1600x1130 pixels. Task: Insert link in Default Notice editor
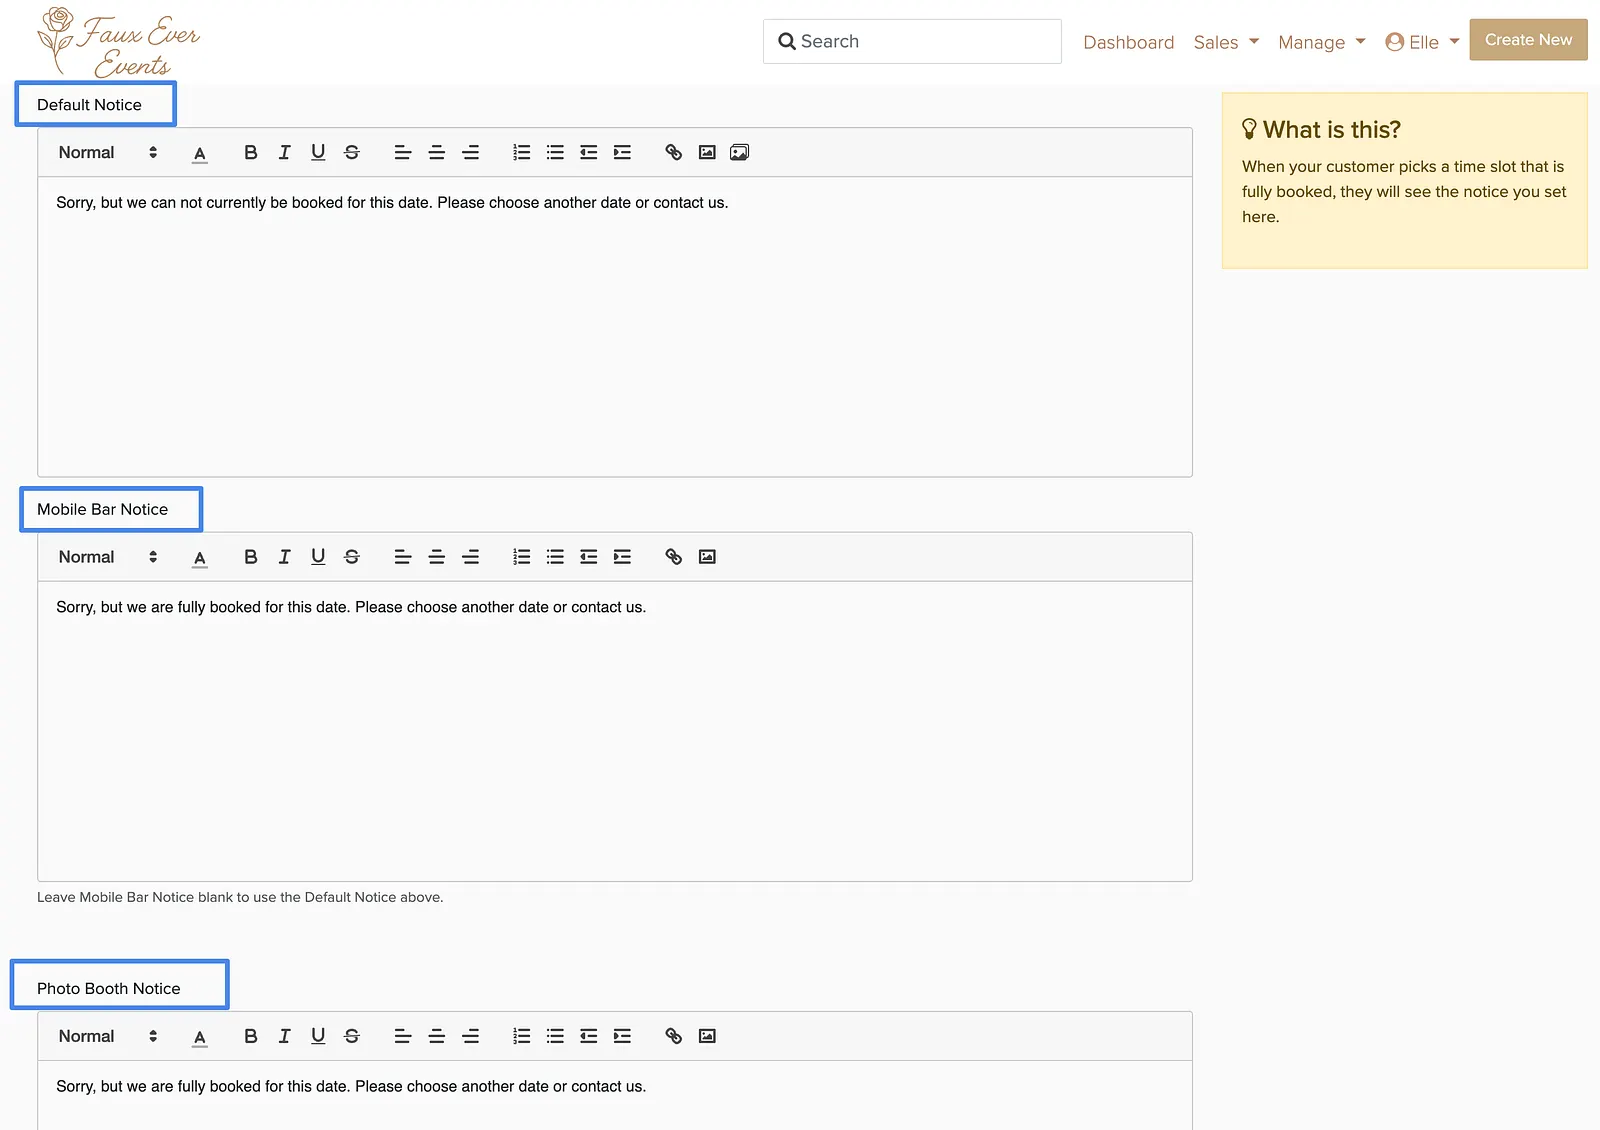674,152
